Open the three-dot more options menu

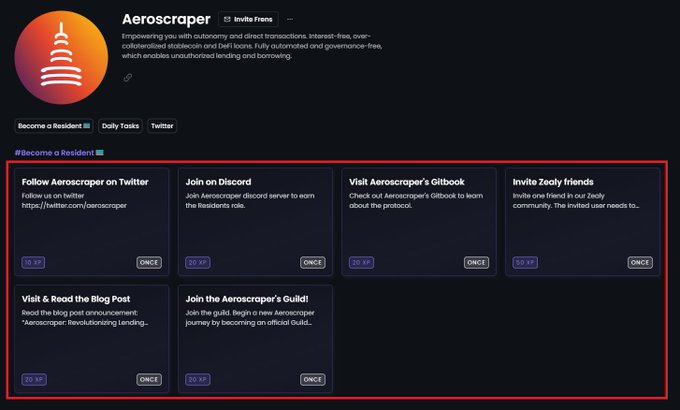pyautogui.click(x=290, y=20)
